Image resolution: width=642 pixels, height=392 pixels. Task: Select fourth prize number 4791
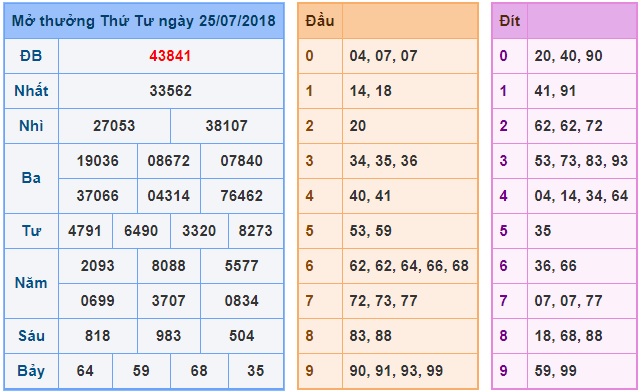tap(84, 231)
